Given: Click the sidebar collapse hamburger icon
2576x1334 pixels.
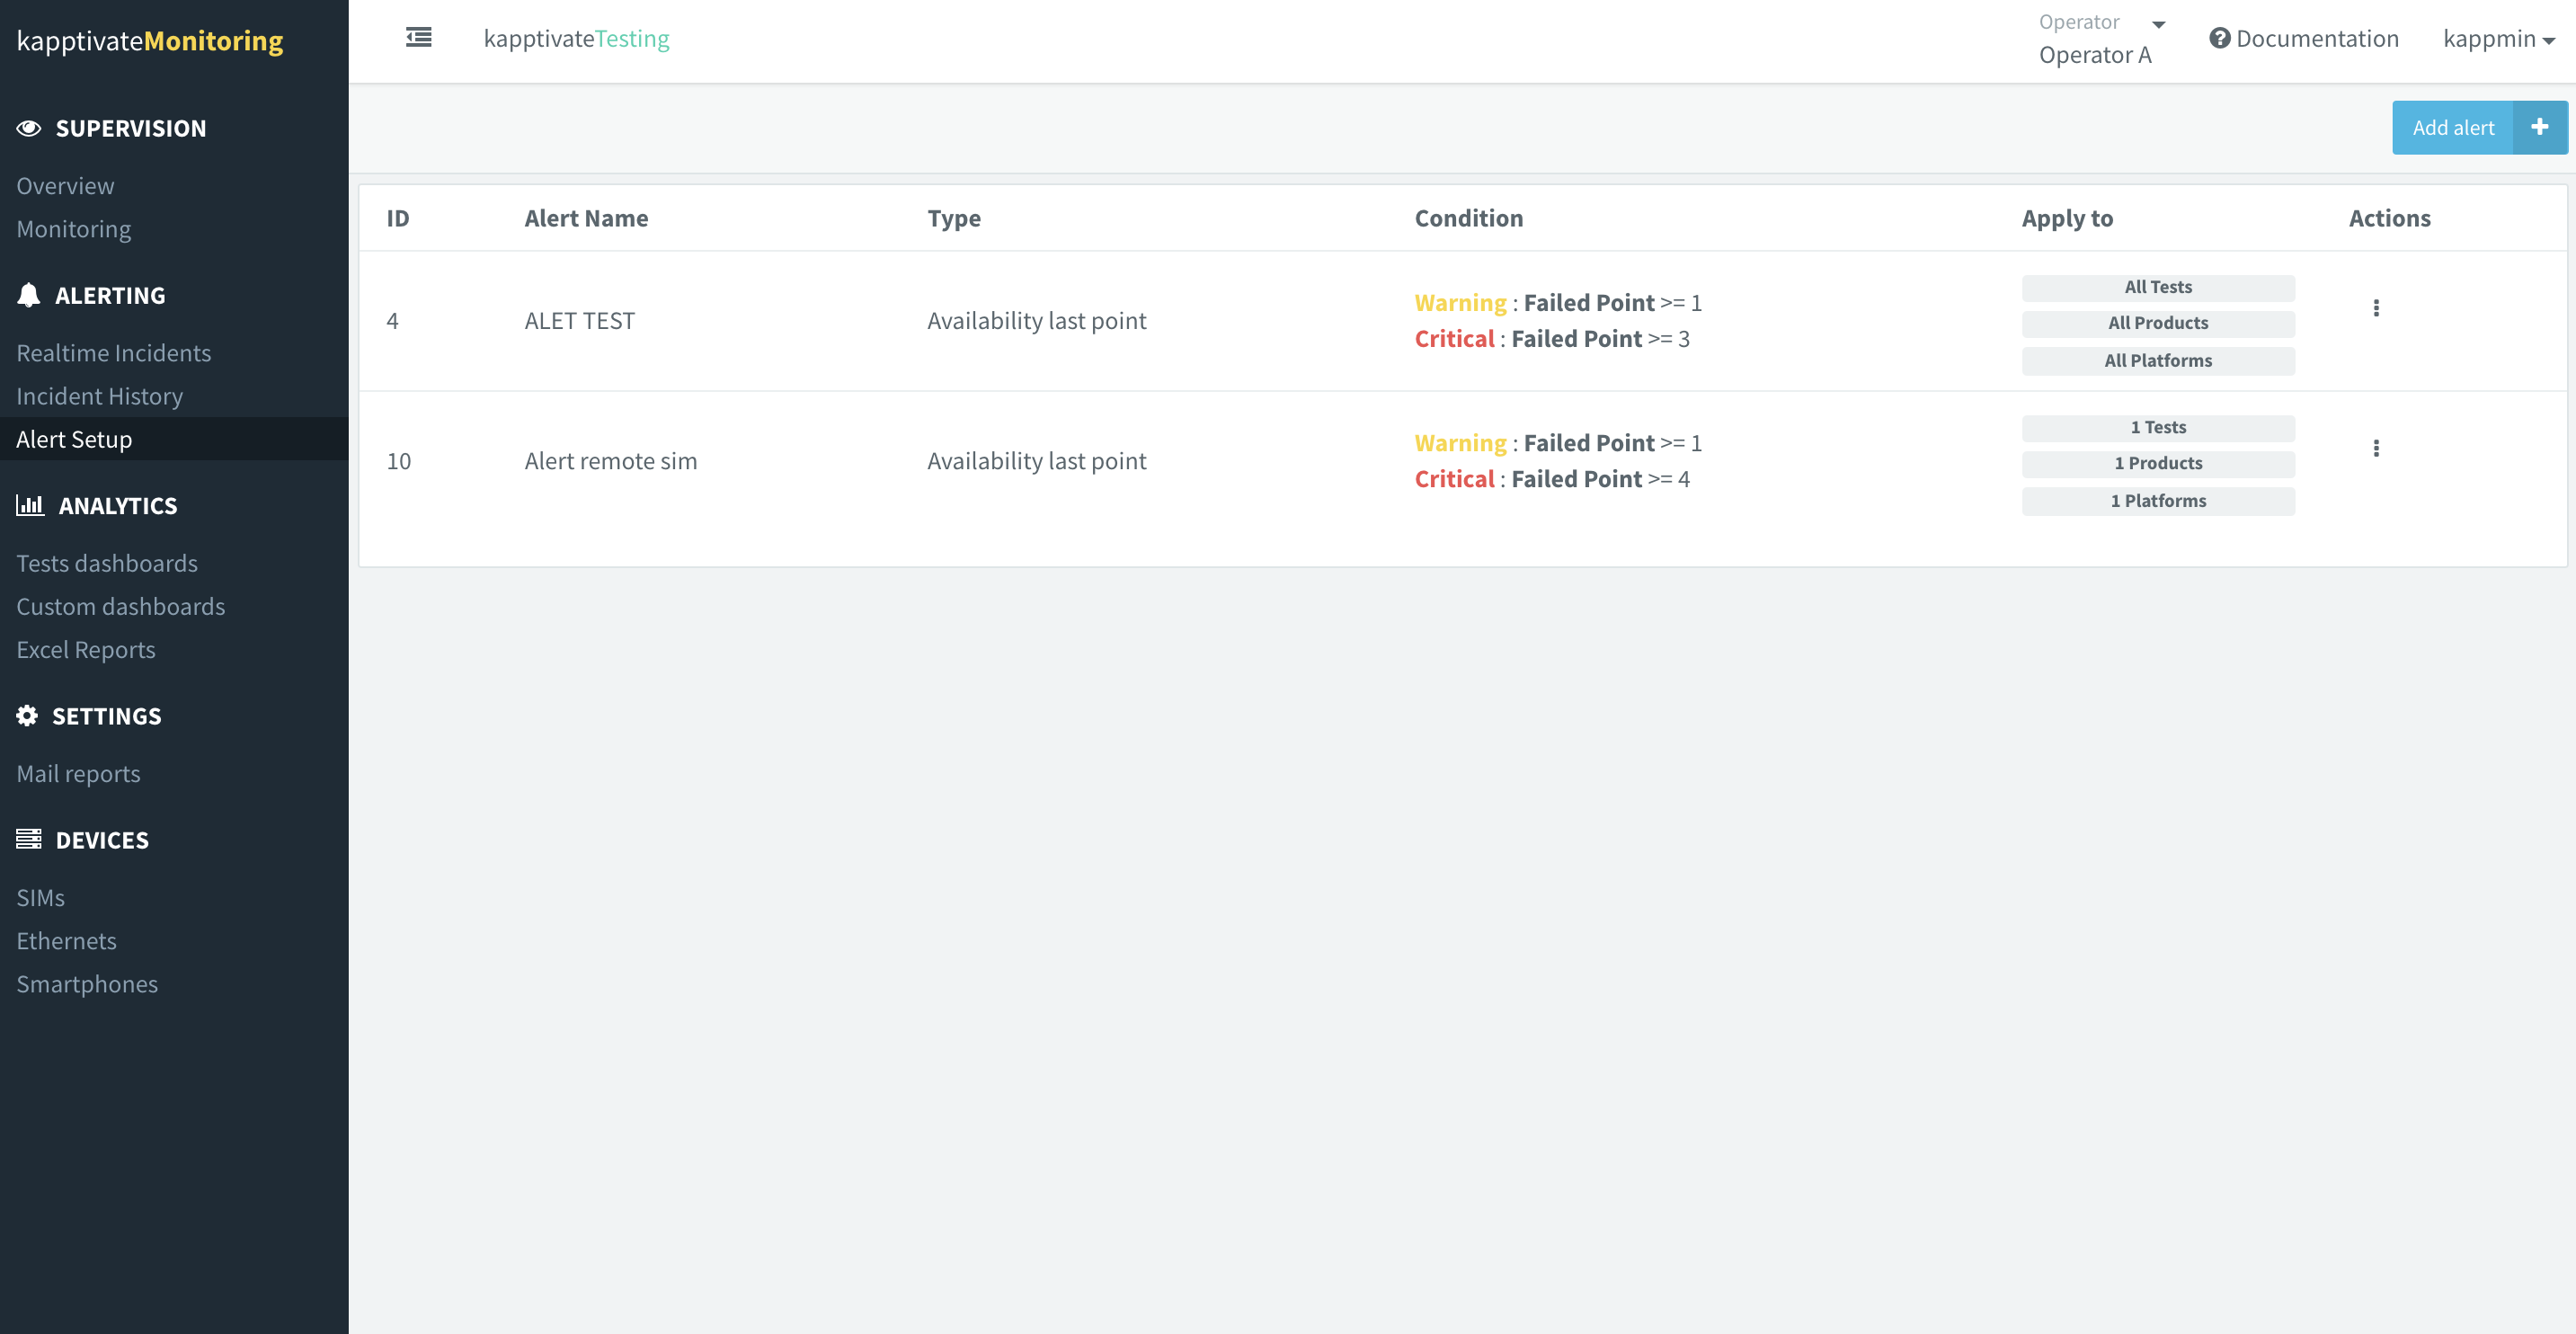Looking at the screenshot, I should pos(418,38).
